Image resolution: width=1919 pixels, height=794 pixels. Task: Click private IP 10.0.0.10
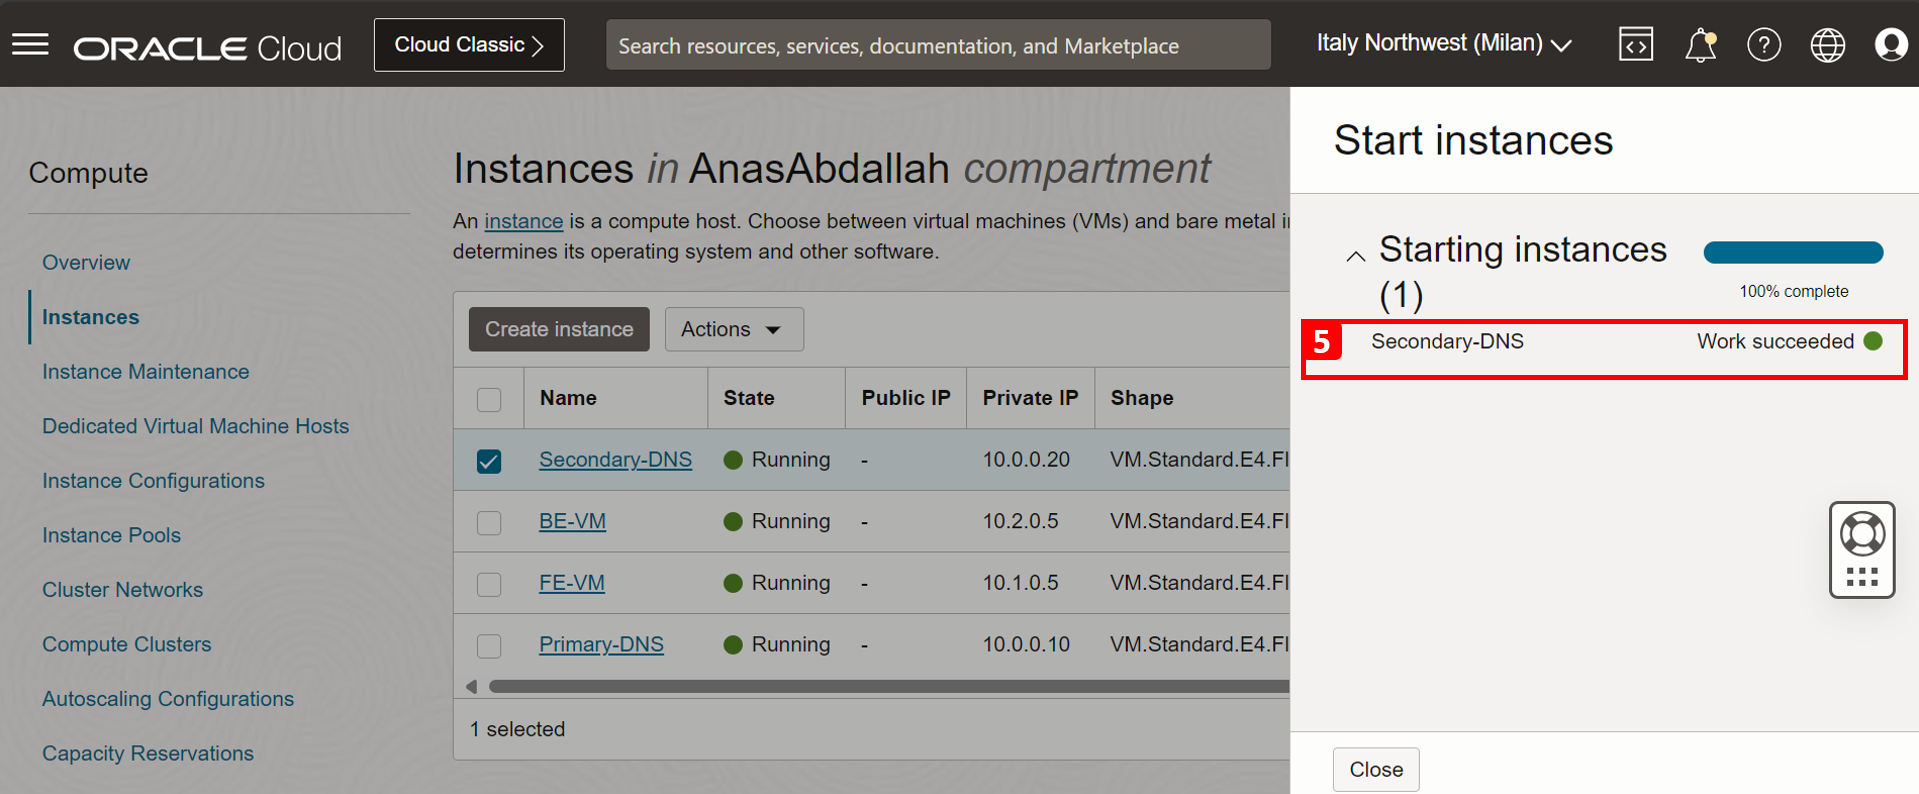coord(1026,644)
